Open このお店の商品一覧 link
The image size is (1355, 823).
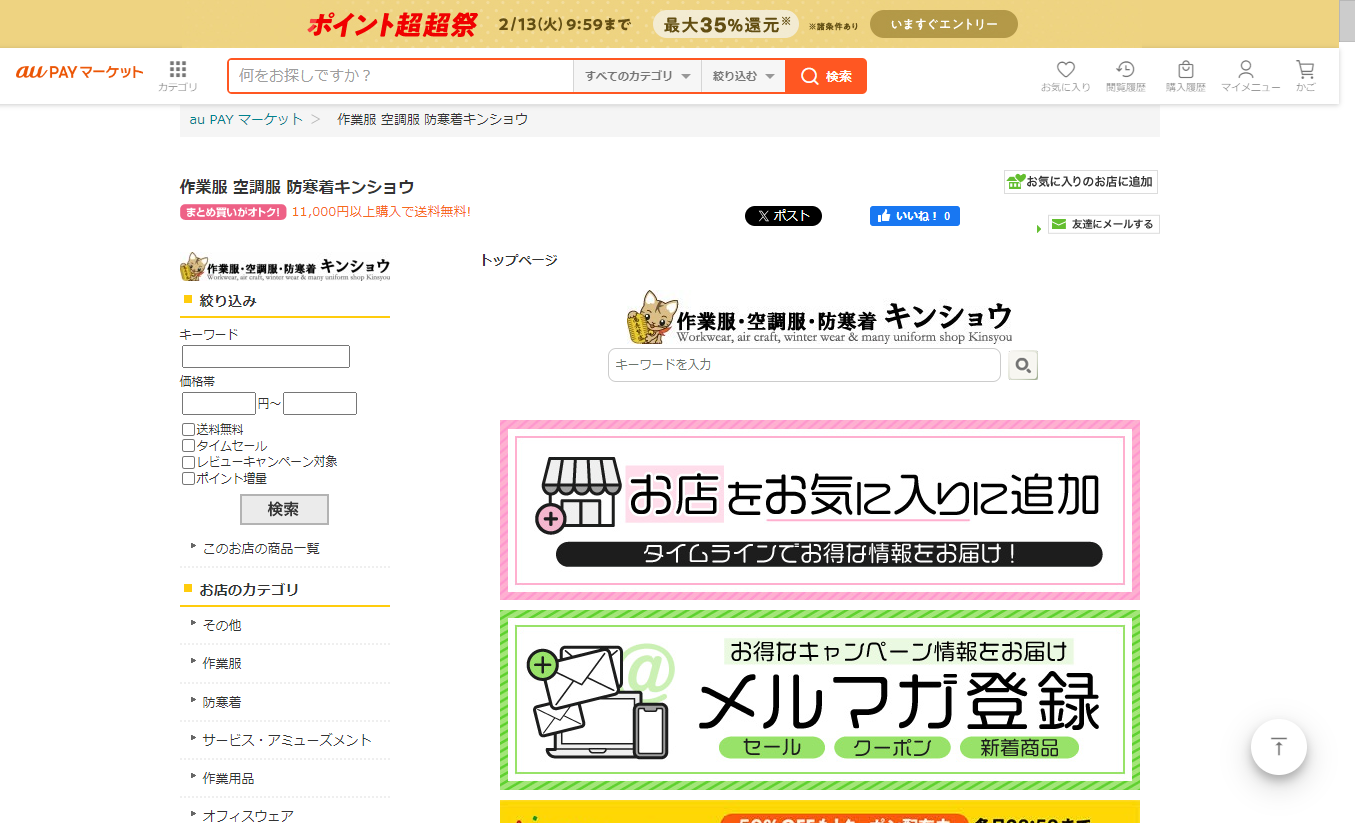coord(261,549)
